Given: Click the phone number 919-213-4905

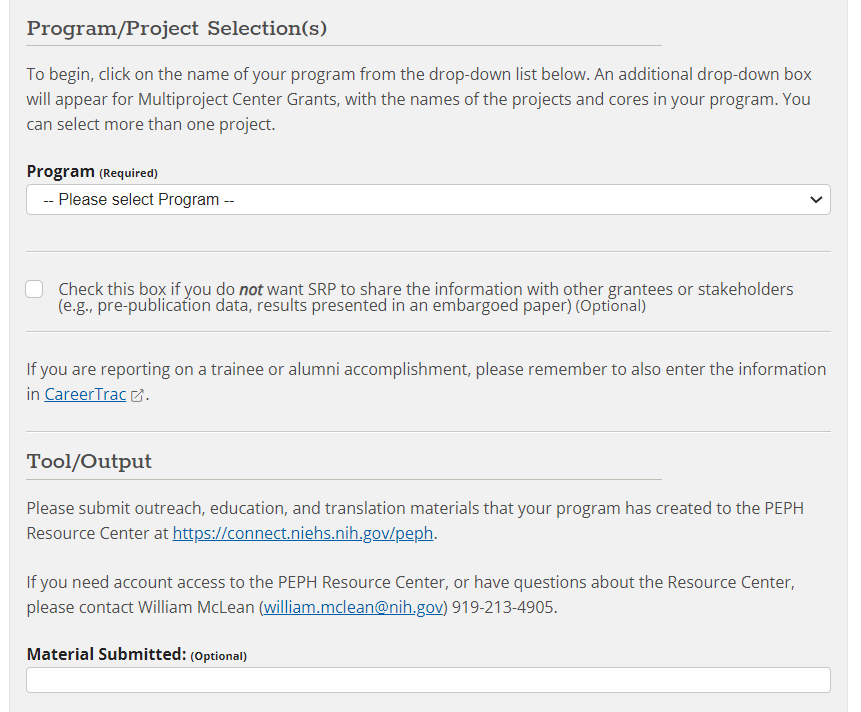Looking at the screenshot, I should click(x=504, y=607).
